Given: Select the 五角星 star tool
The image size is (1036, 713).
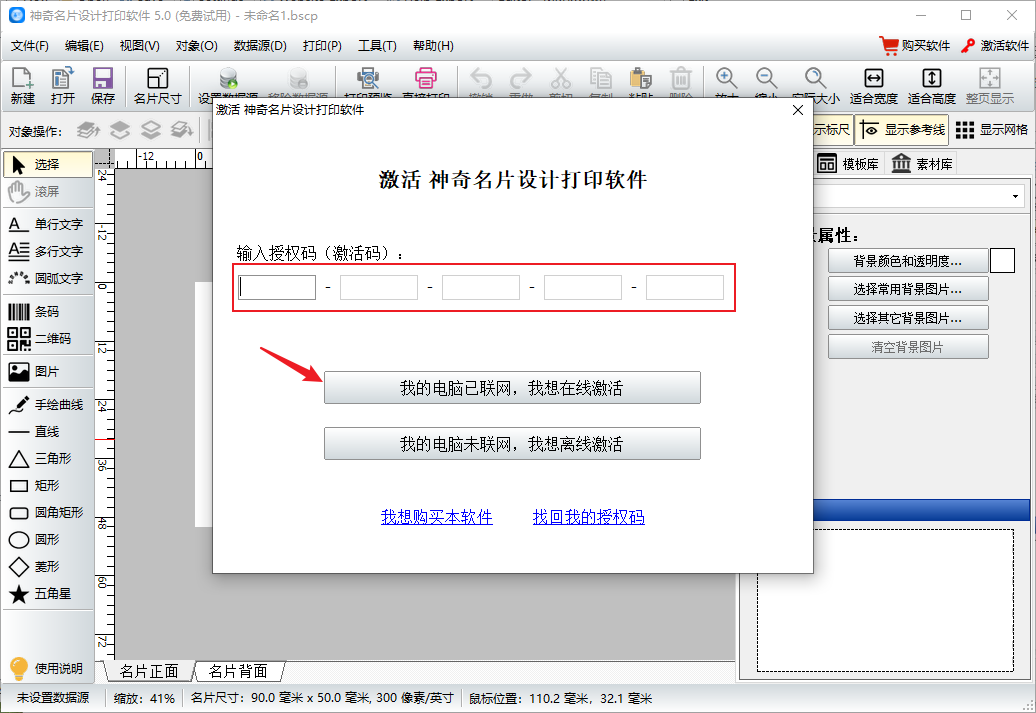Looking at the screenshot, I should tap(48, 594).
